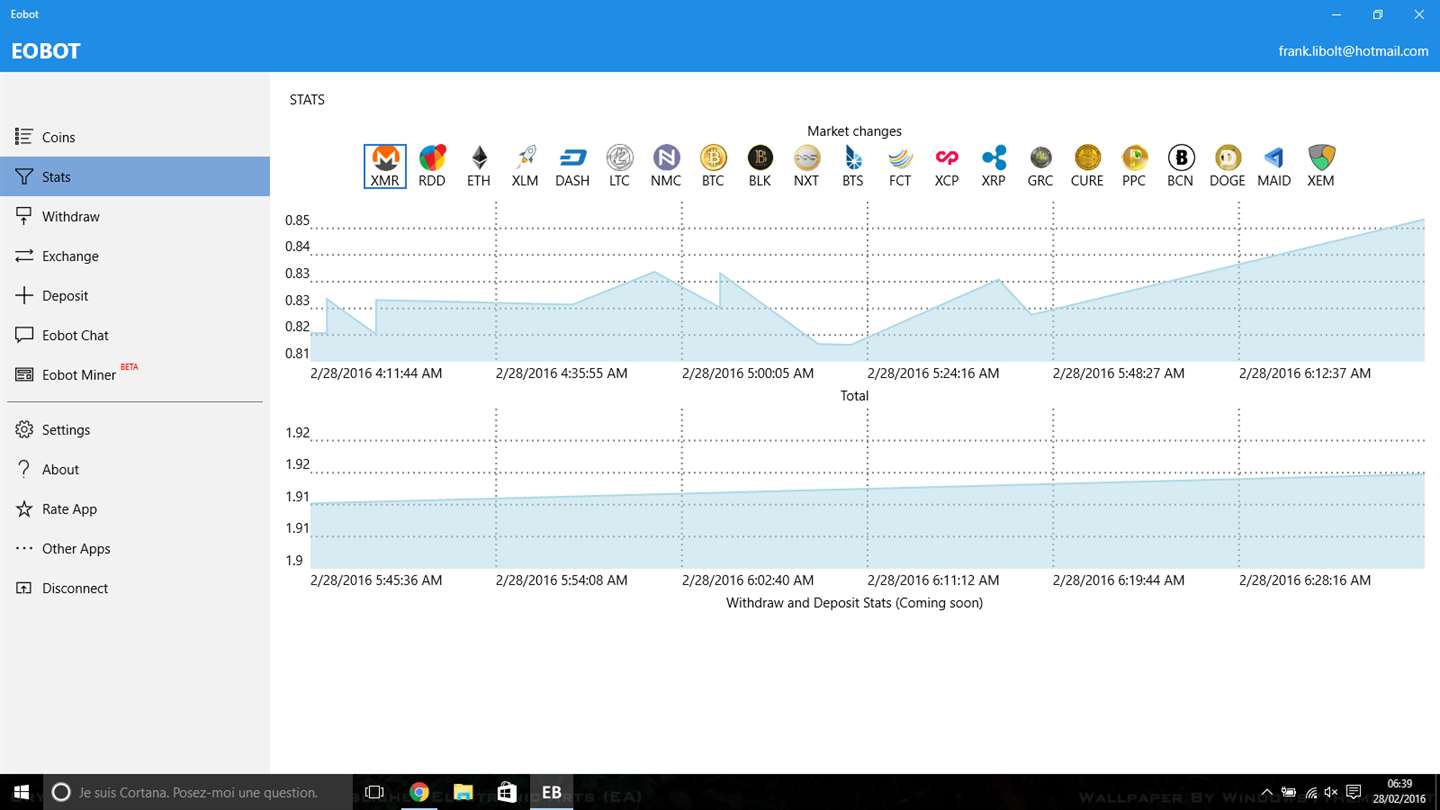Click the 2/28/2016 5:45:36 AM axis label

pyautogui.click(x=376, y=580)
